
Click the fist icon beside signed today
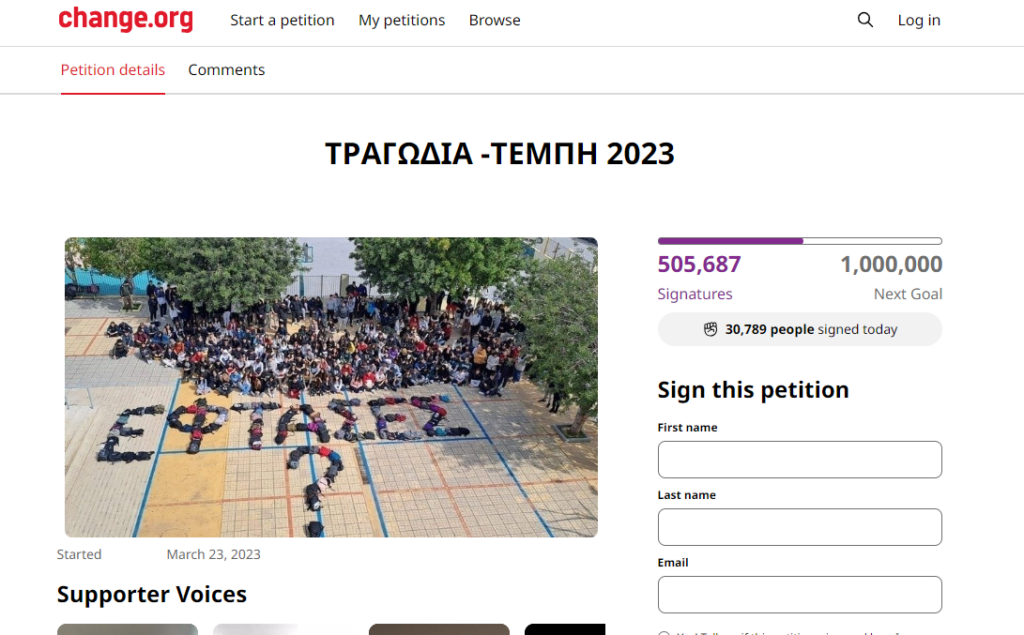711,329
